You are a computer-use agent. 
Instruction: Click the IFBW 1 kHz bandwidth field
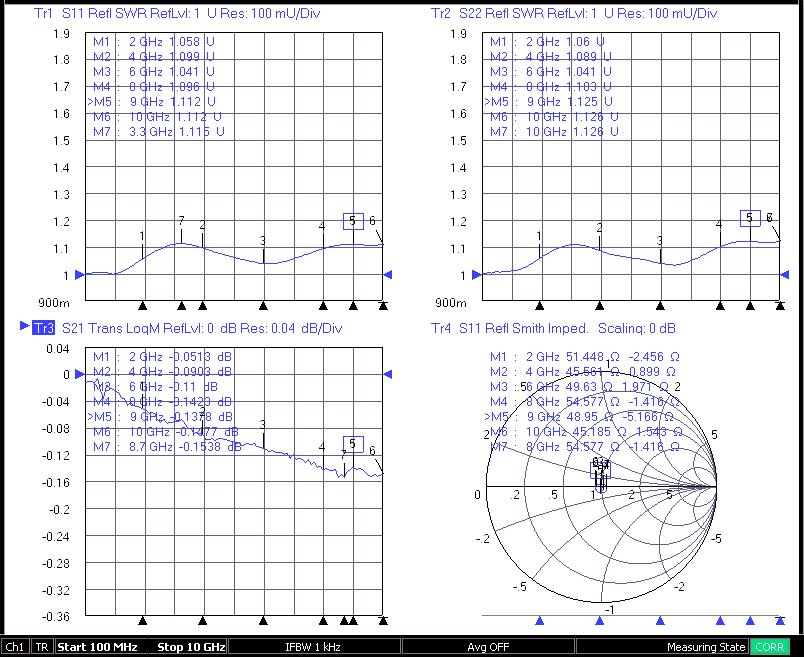point(313,647)
